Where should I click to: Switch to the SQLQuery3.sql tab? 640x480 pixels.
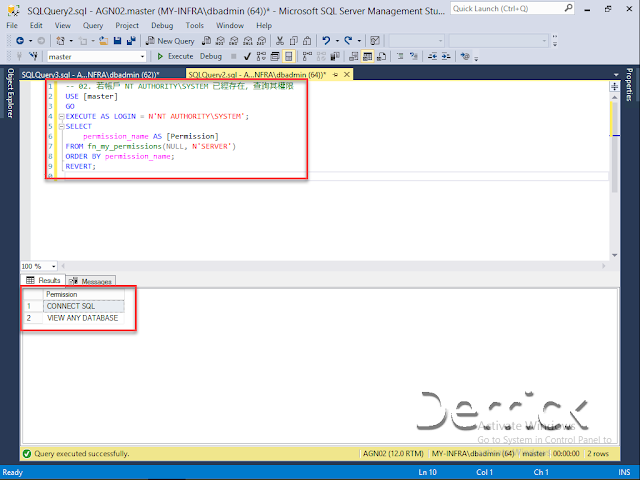(x=91, y=75)
